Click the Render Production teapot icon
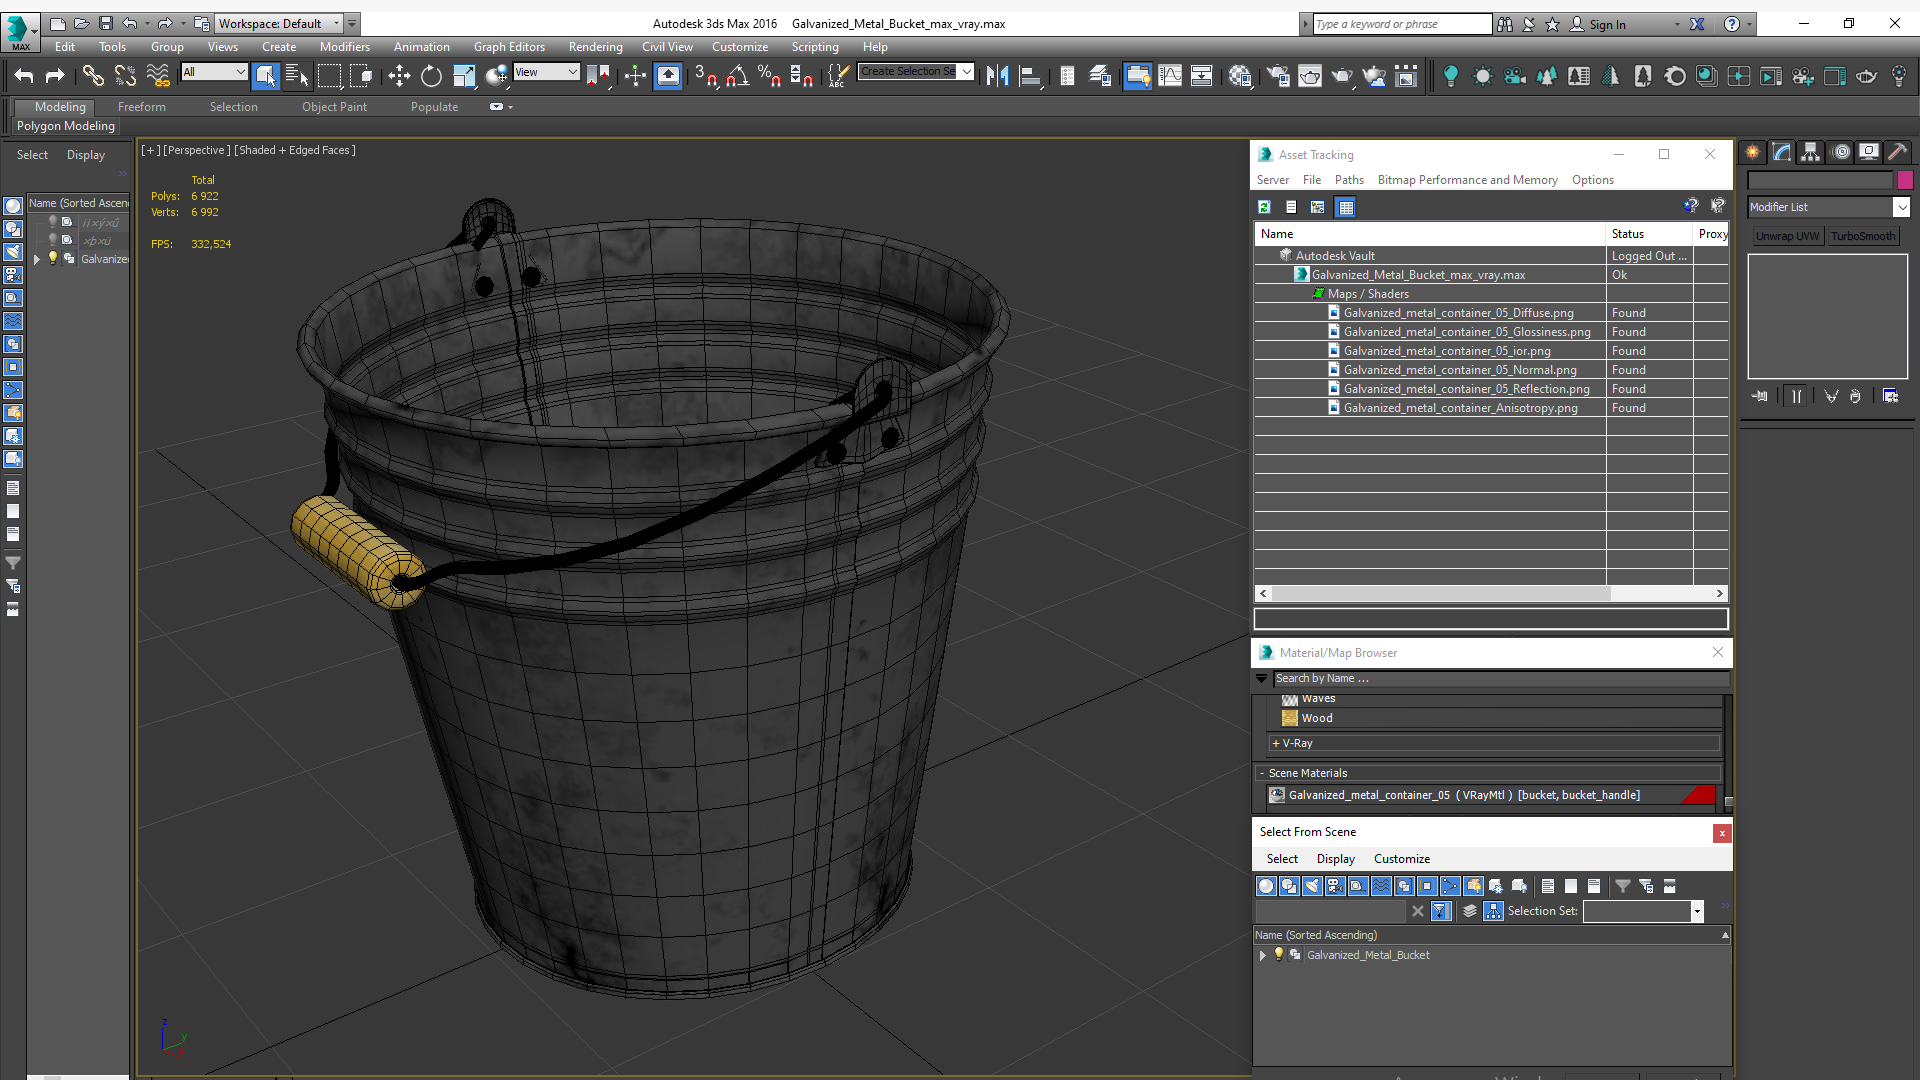The width and height of the screenshot is (1920, 1080). click(x=1341, y=75)
